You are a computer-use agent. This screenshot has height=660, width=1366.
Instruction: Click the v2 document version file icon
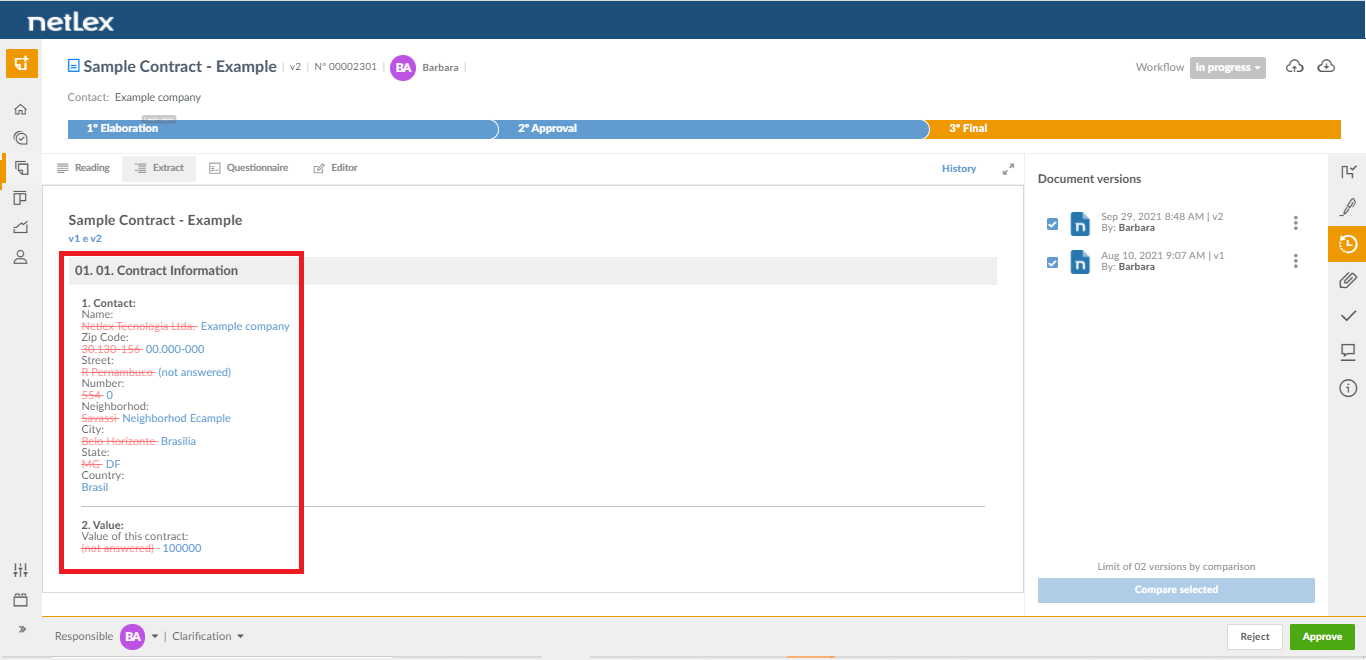pos(1080,223)
